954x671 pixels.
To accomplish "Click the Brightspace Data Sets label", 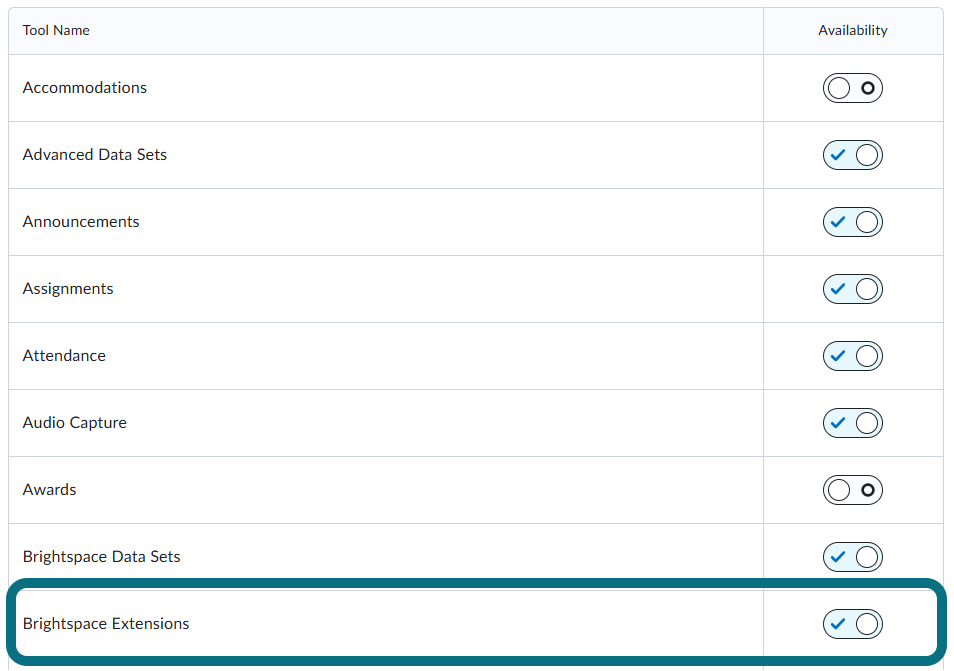I will coord(101,557).
